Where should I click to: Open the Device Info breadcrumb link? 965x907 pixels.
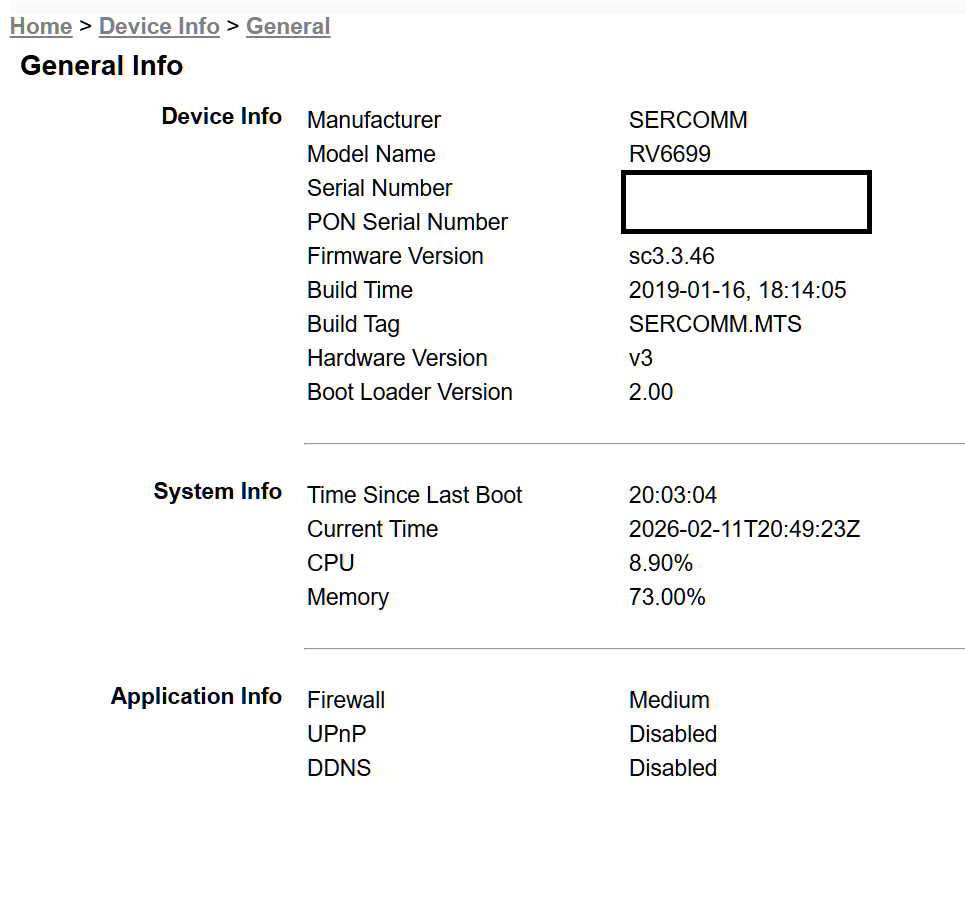[x=159, y=27]
